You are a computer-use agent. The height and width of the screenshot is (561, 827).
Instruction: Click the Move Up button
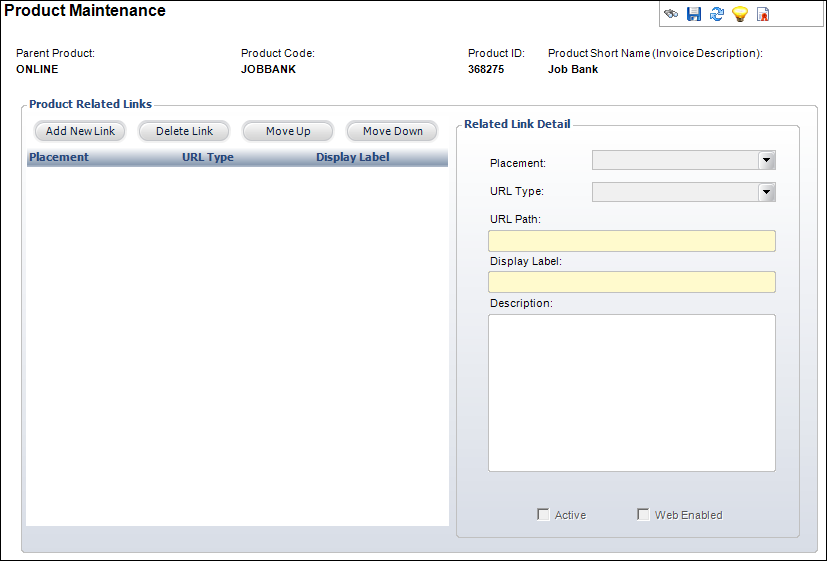(288, 131)
